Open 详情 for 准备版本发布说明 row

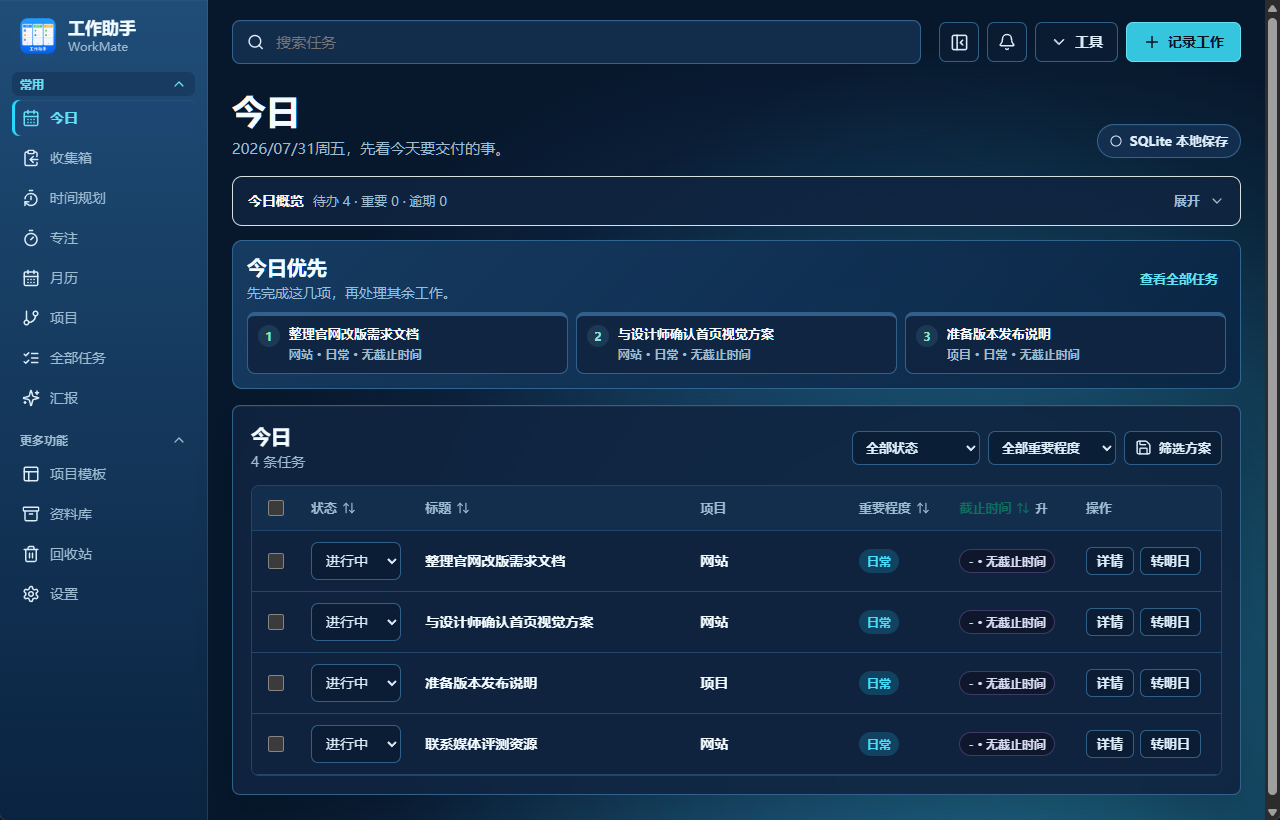pyautogui.click(x=1110, y=683)
